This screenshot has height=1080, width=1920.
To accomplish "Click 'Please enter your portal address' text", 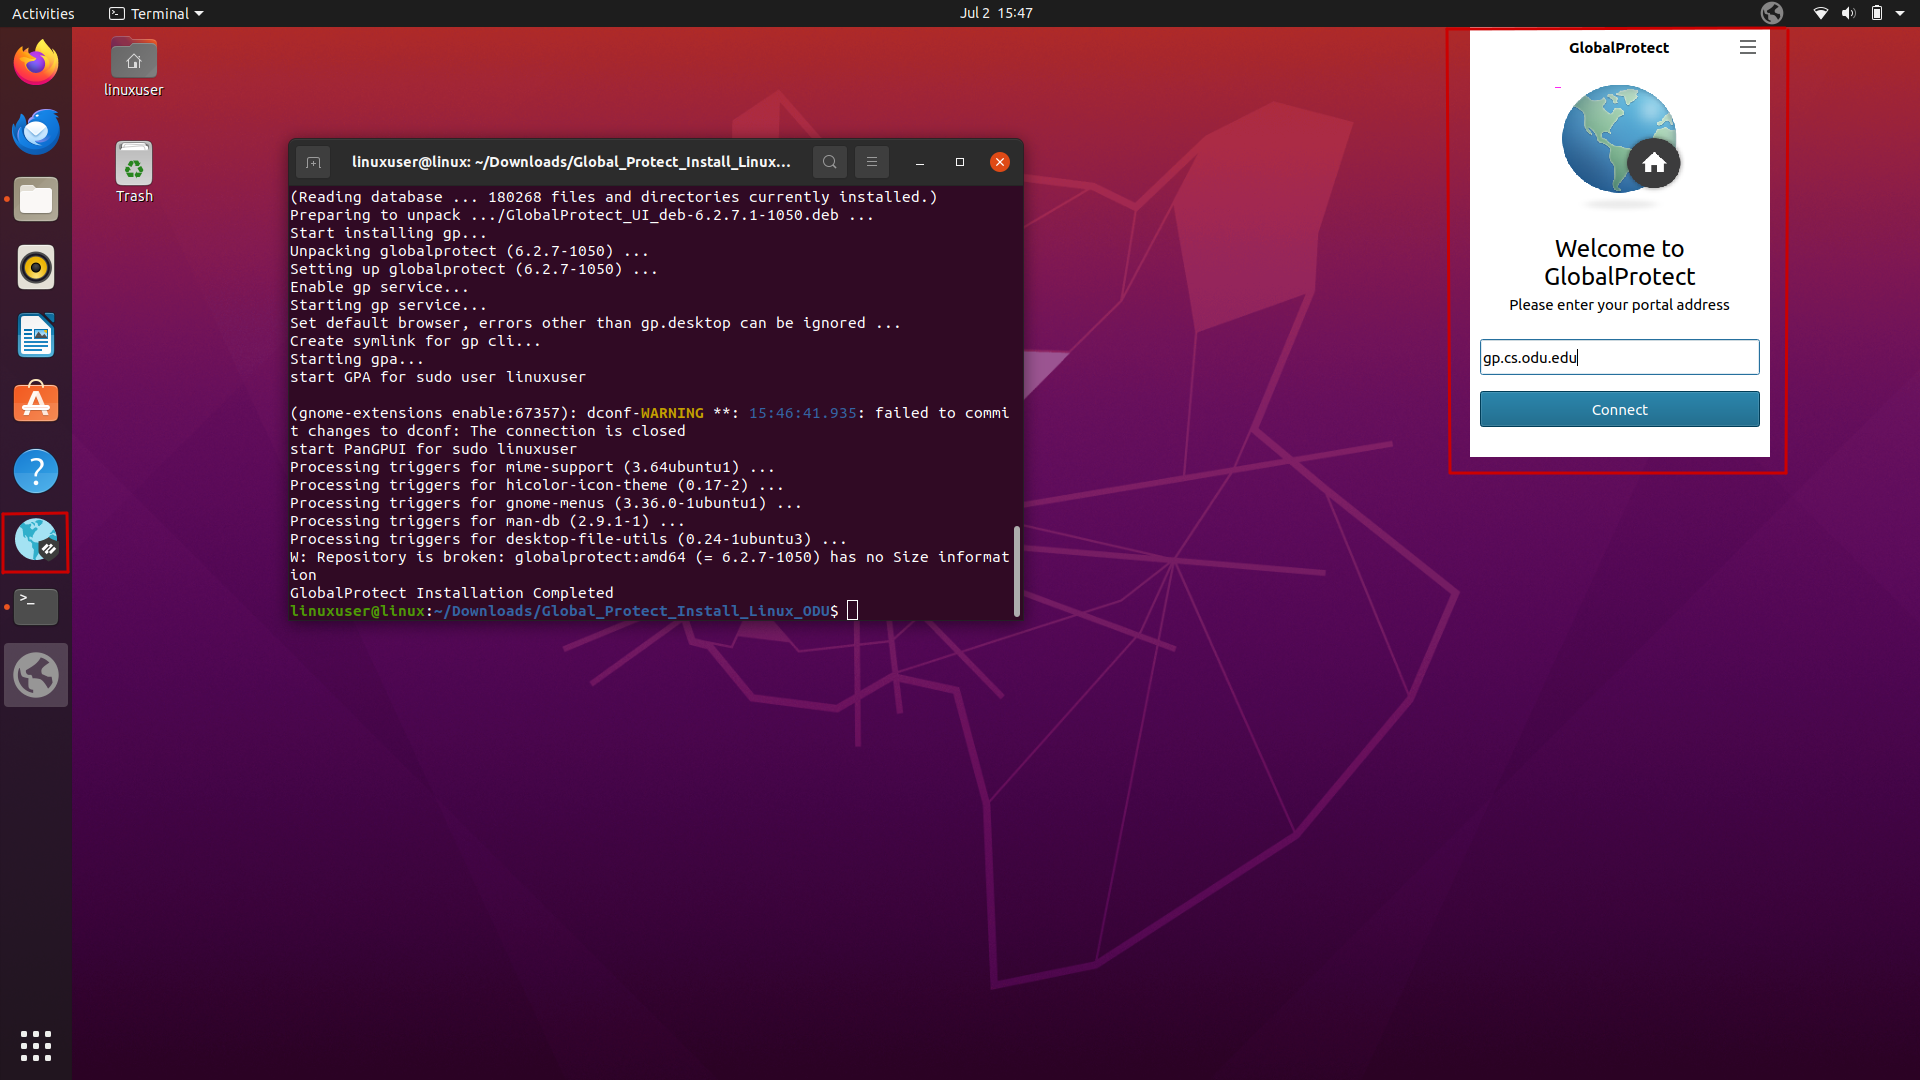I will click(x=1619, y=305).
